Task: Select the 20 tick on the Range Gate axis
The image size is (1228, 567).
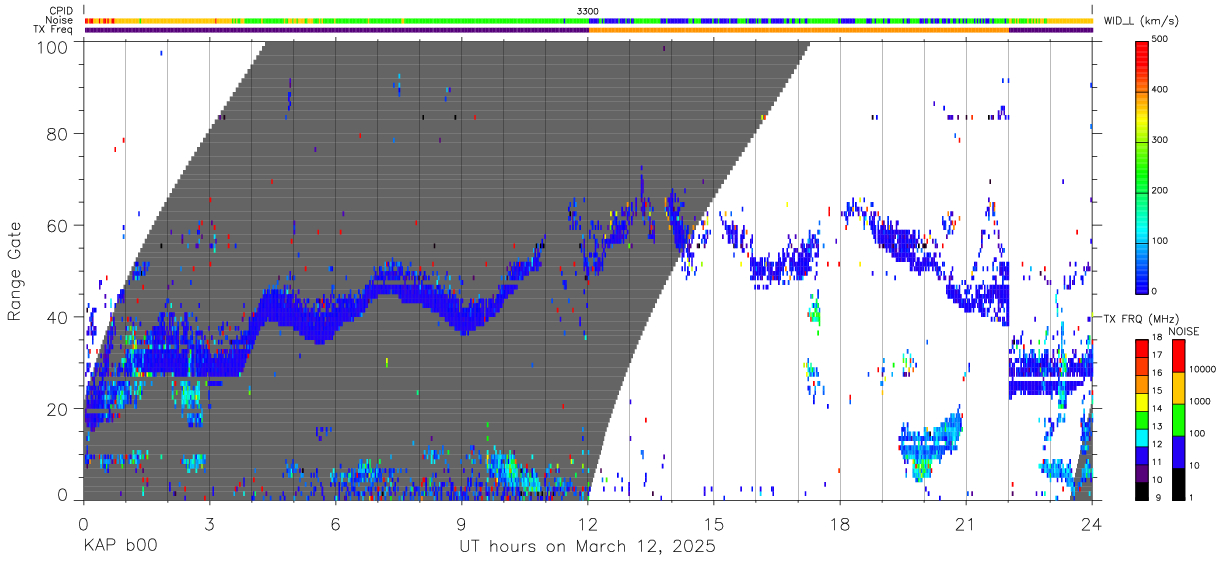Action: click(58, 408)
